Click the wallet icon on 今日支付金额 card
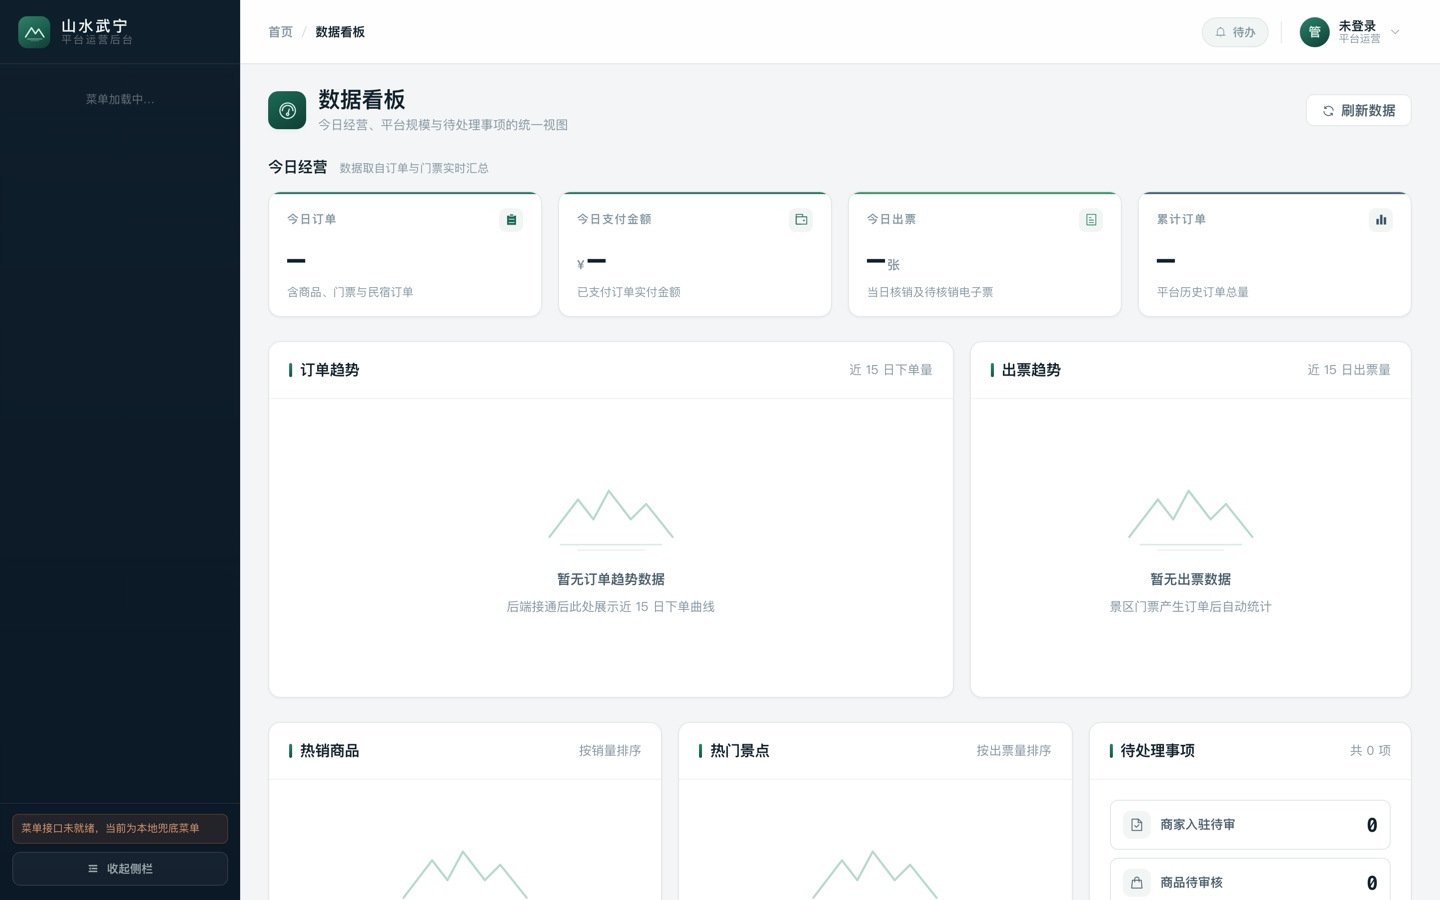This screenshot has width=1440, height=900. point(801,220)
